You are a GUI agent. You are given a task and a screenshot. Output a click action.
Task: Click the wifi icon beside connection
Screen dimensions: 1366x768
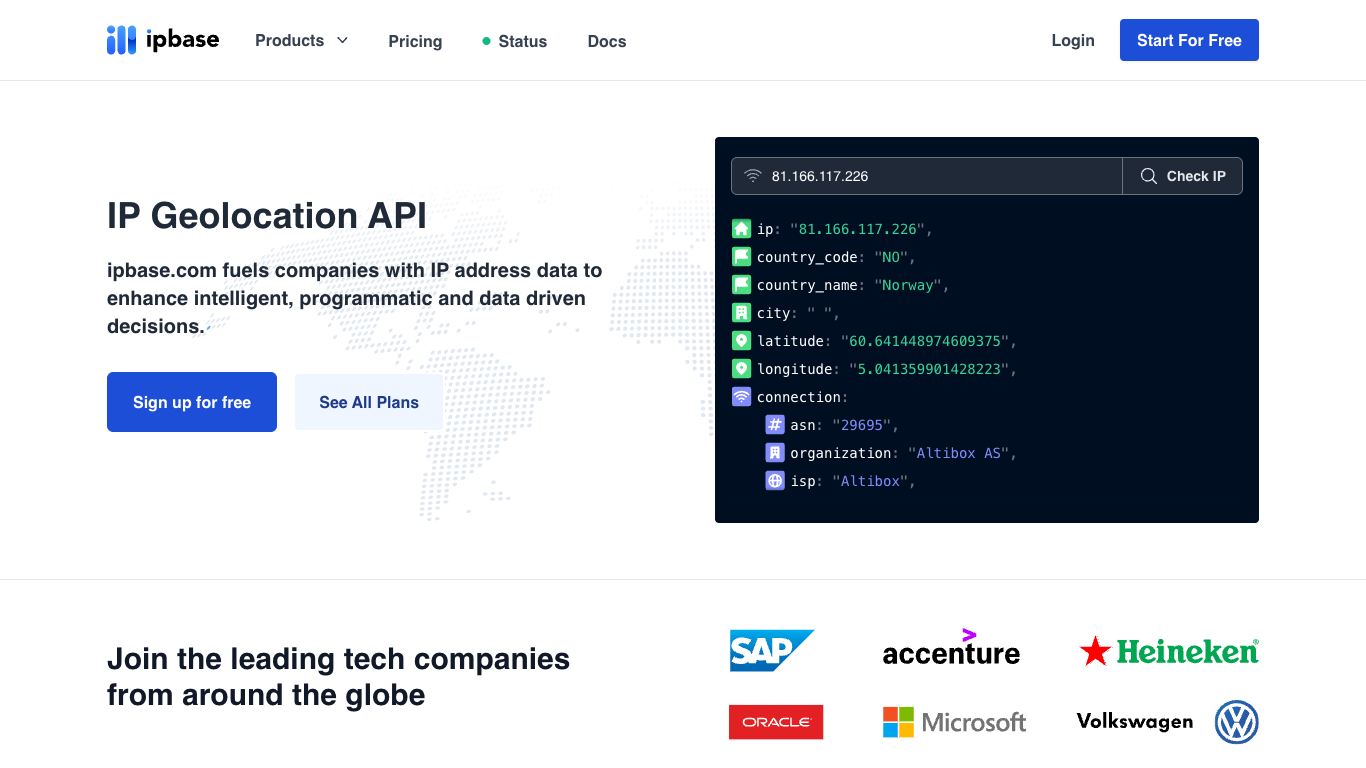(741, 397)
